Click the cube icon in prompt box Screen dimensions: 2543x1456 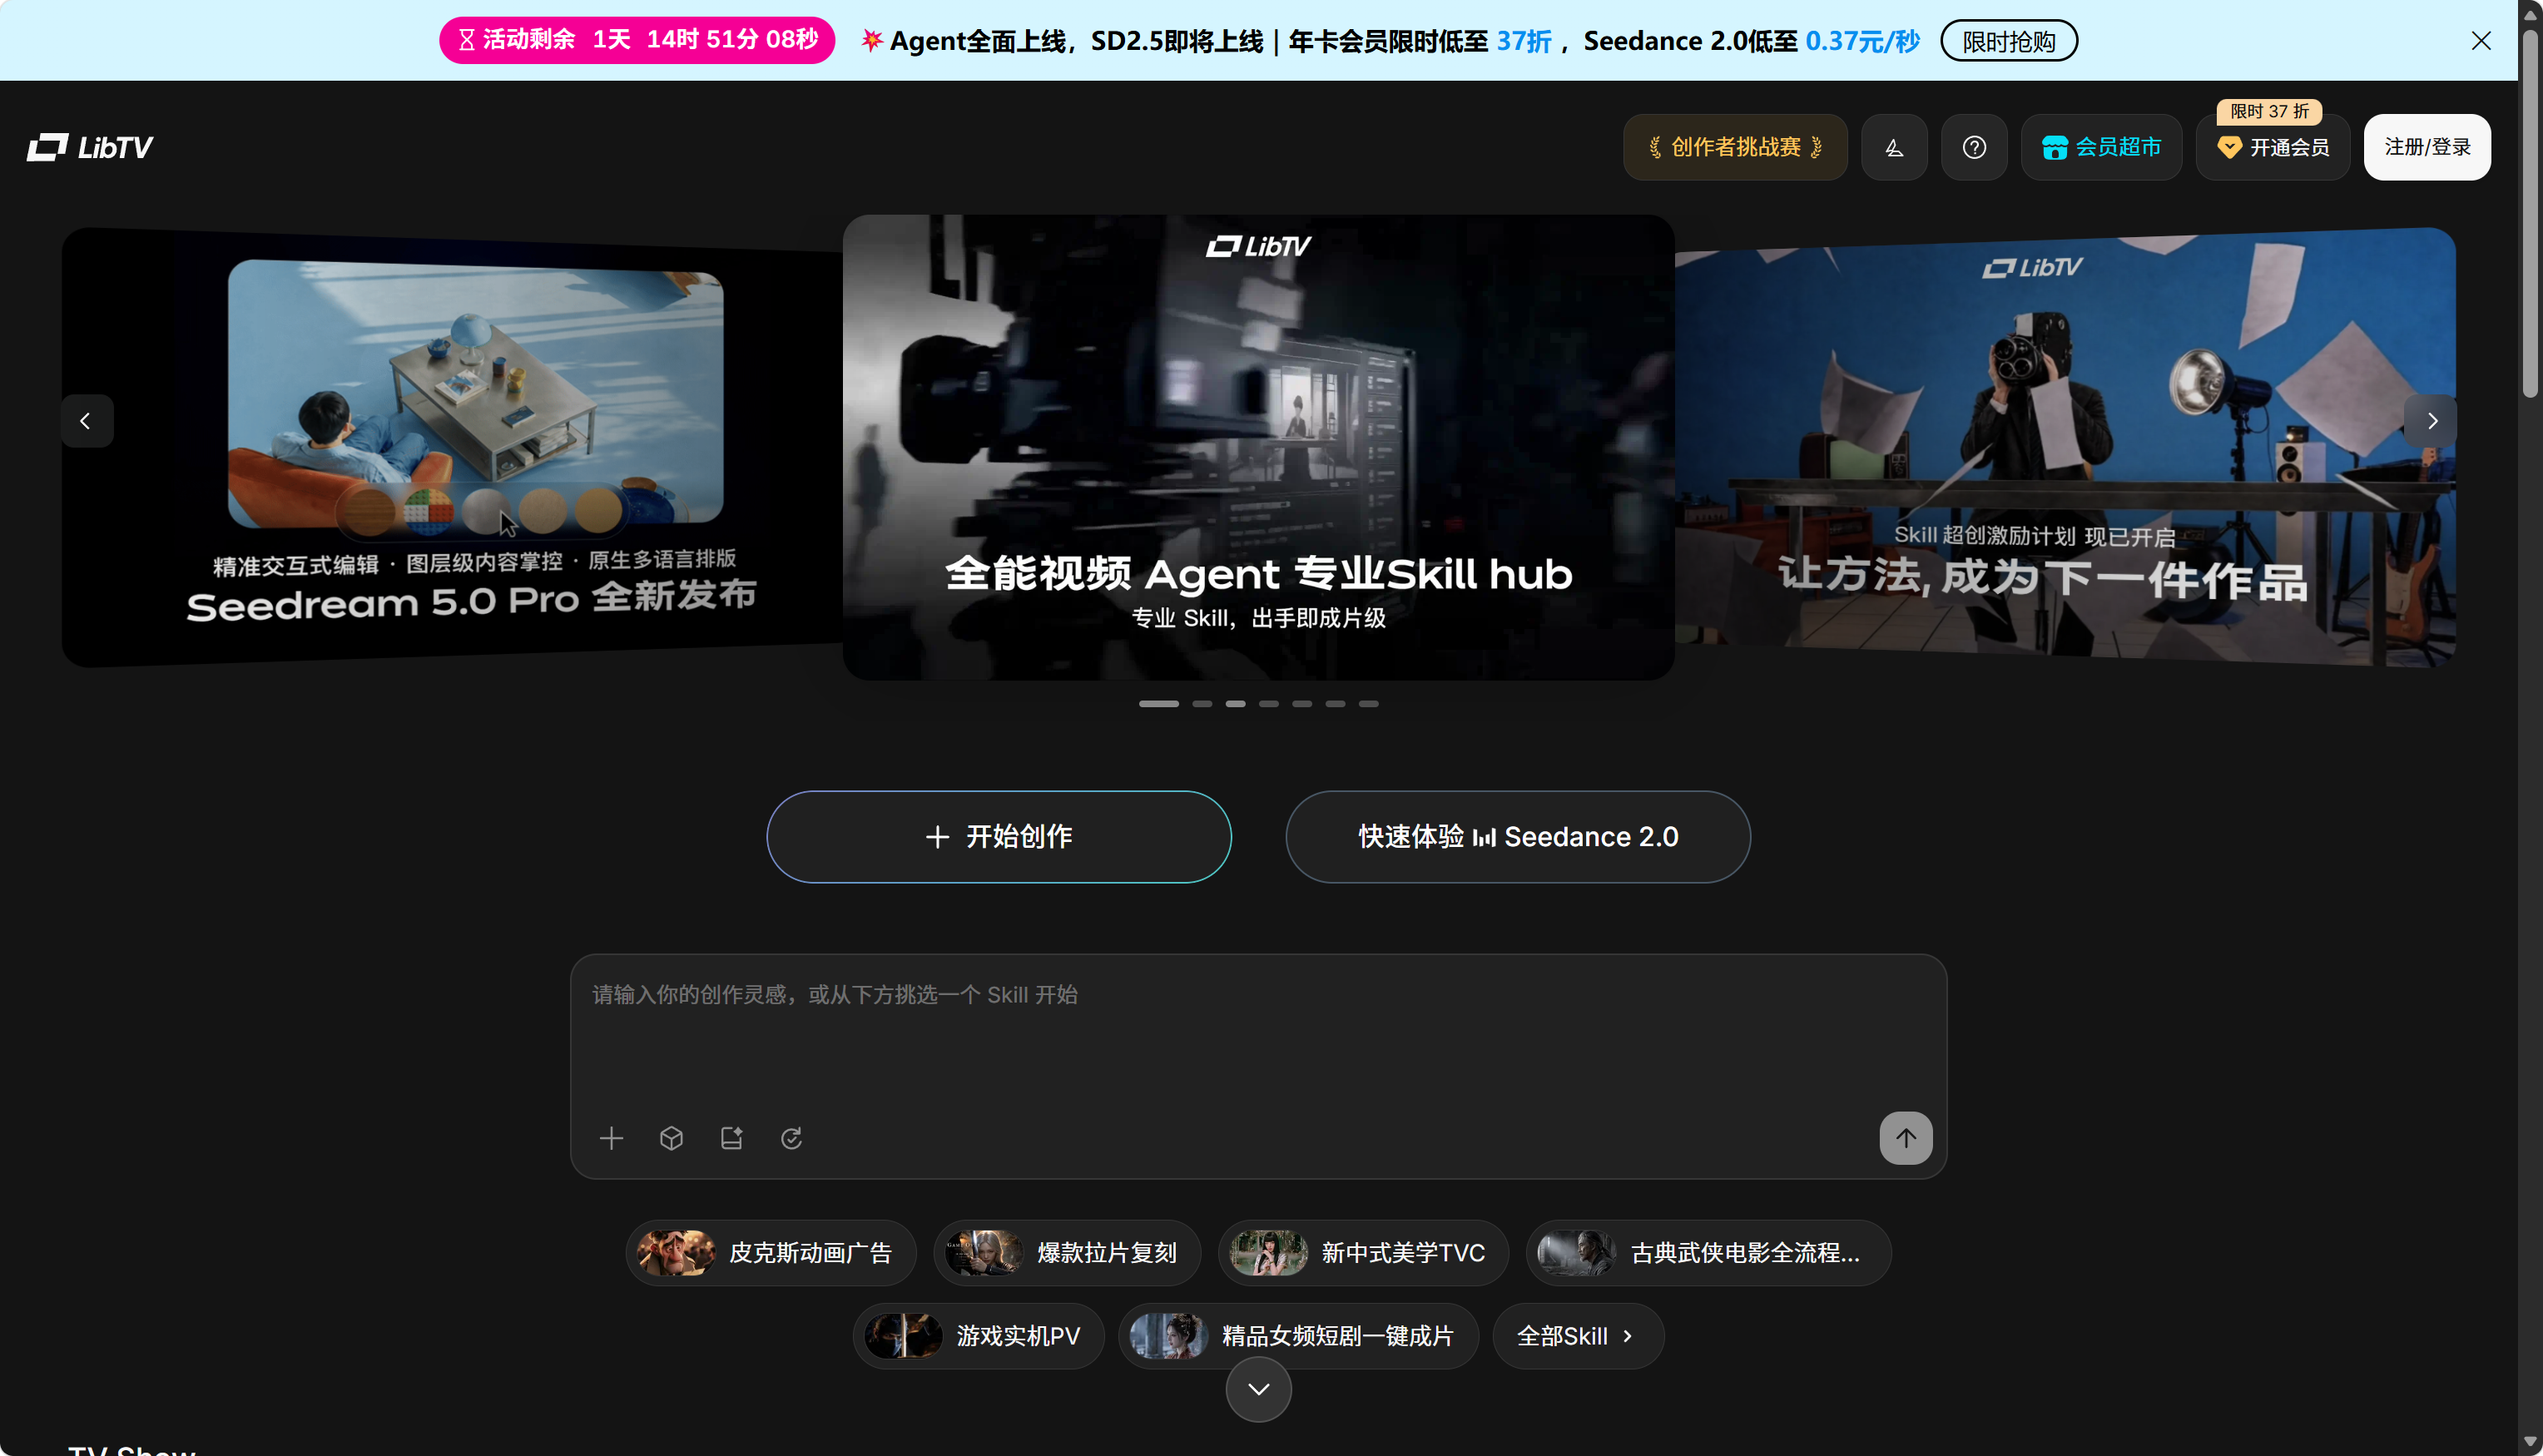coord(671,1138)
